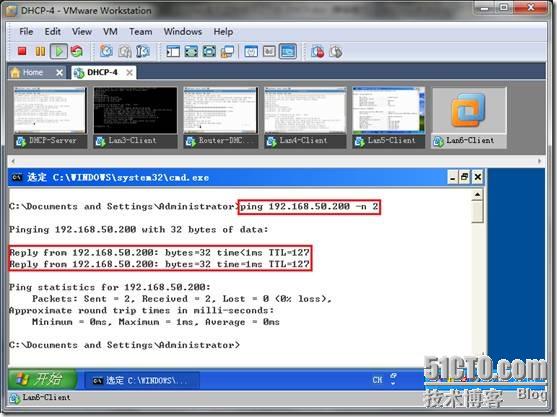Click the cmd.exe title bar system icon

(x=17, y=177)
